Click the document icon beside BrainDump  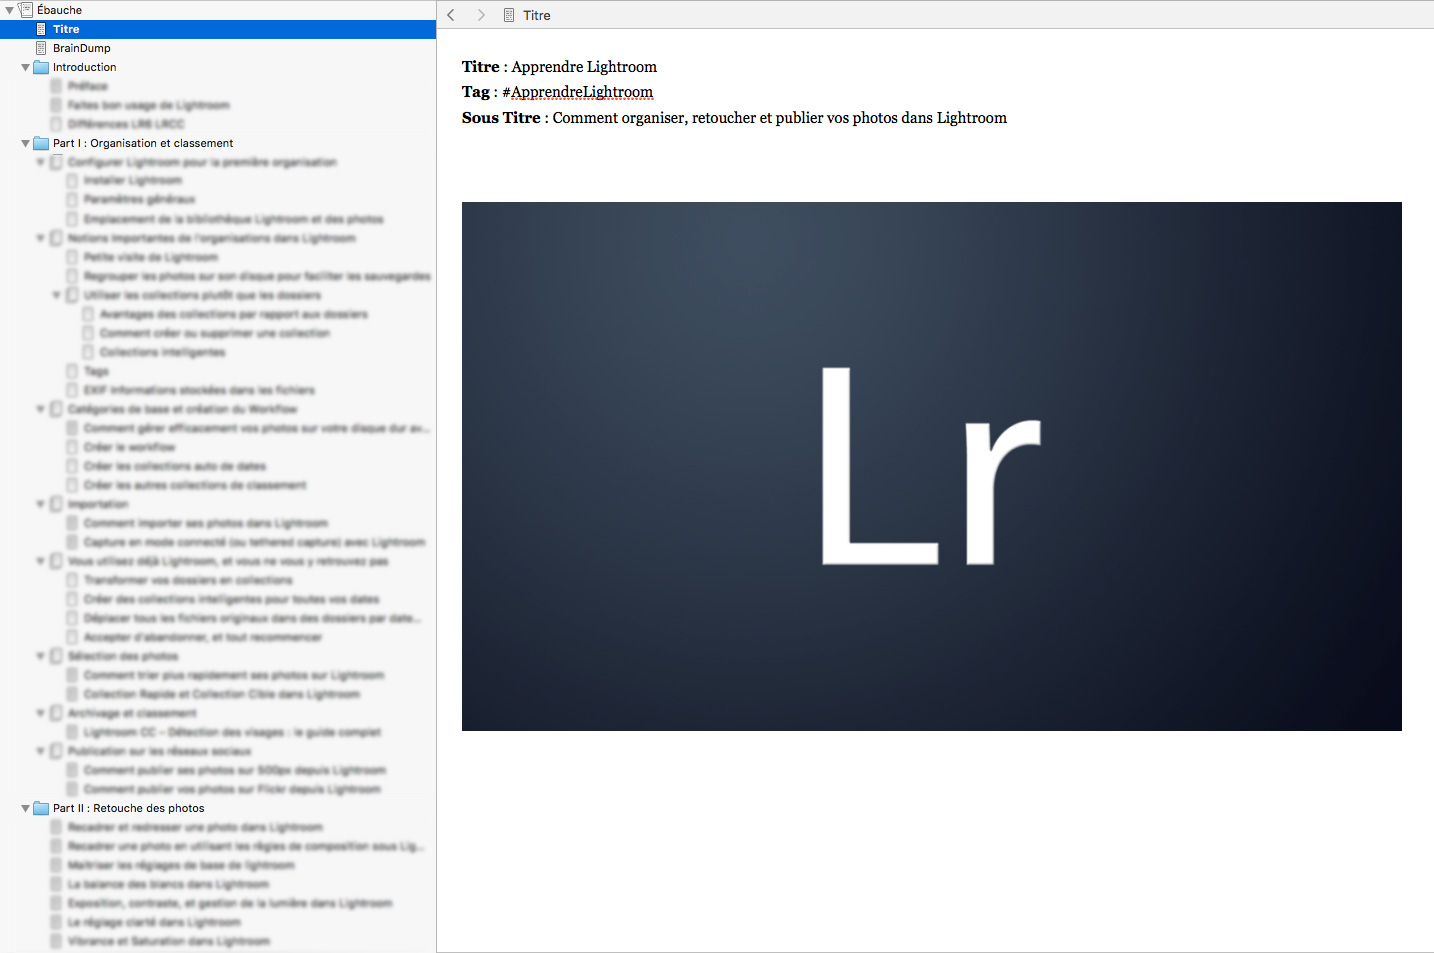point(39,47)
